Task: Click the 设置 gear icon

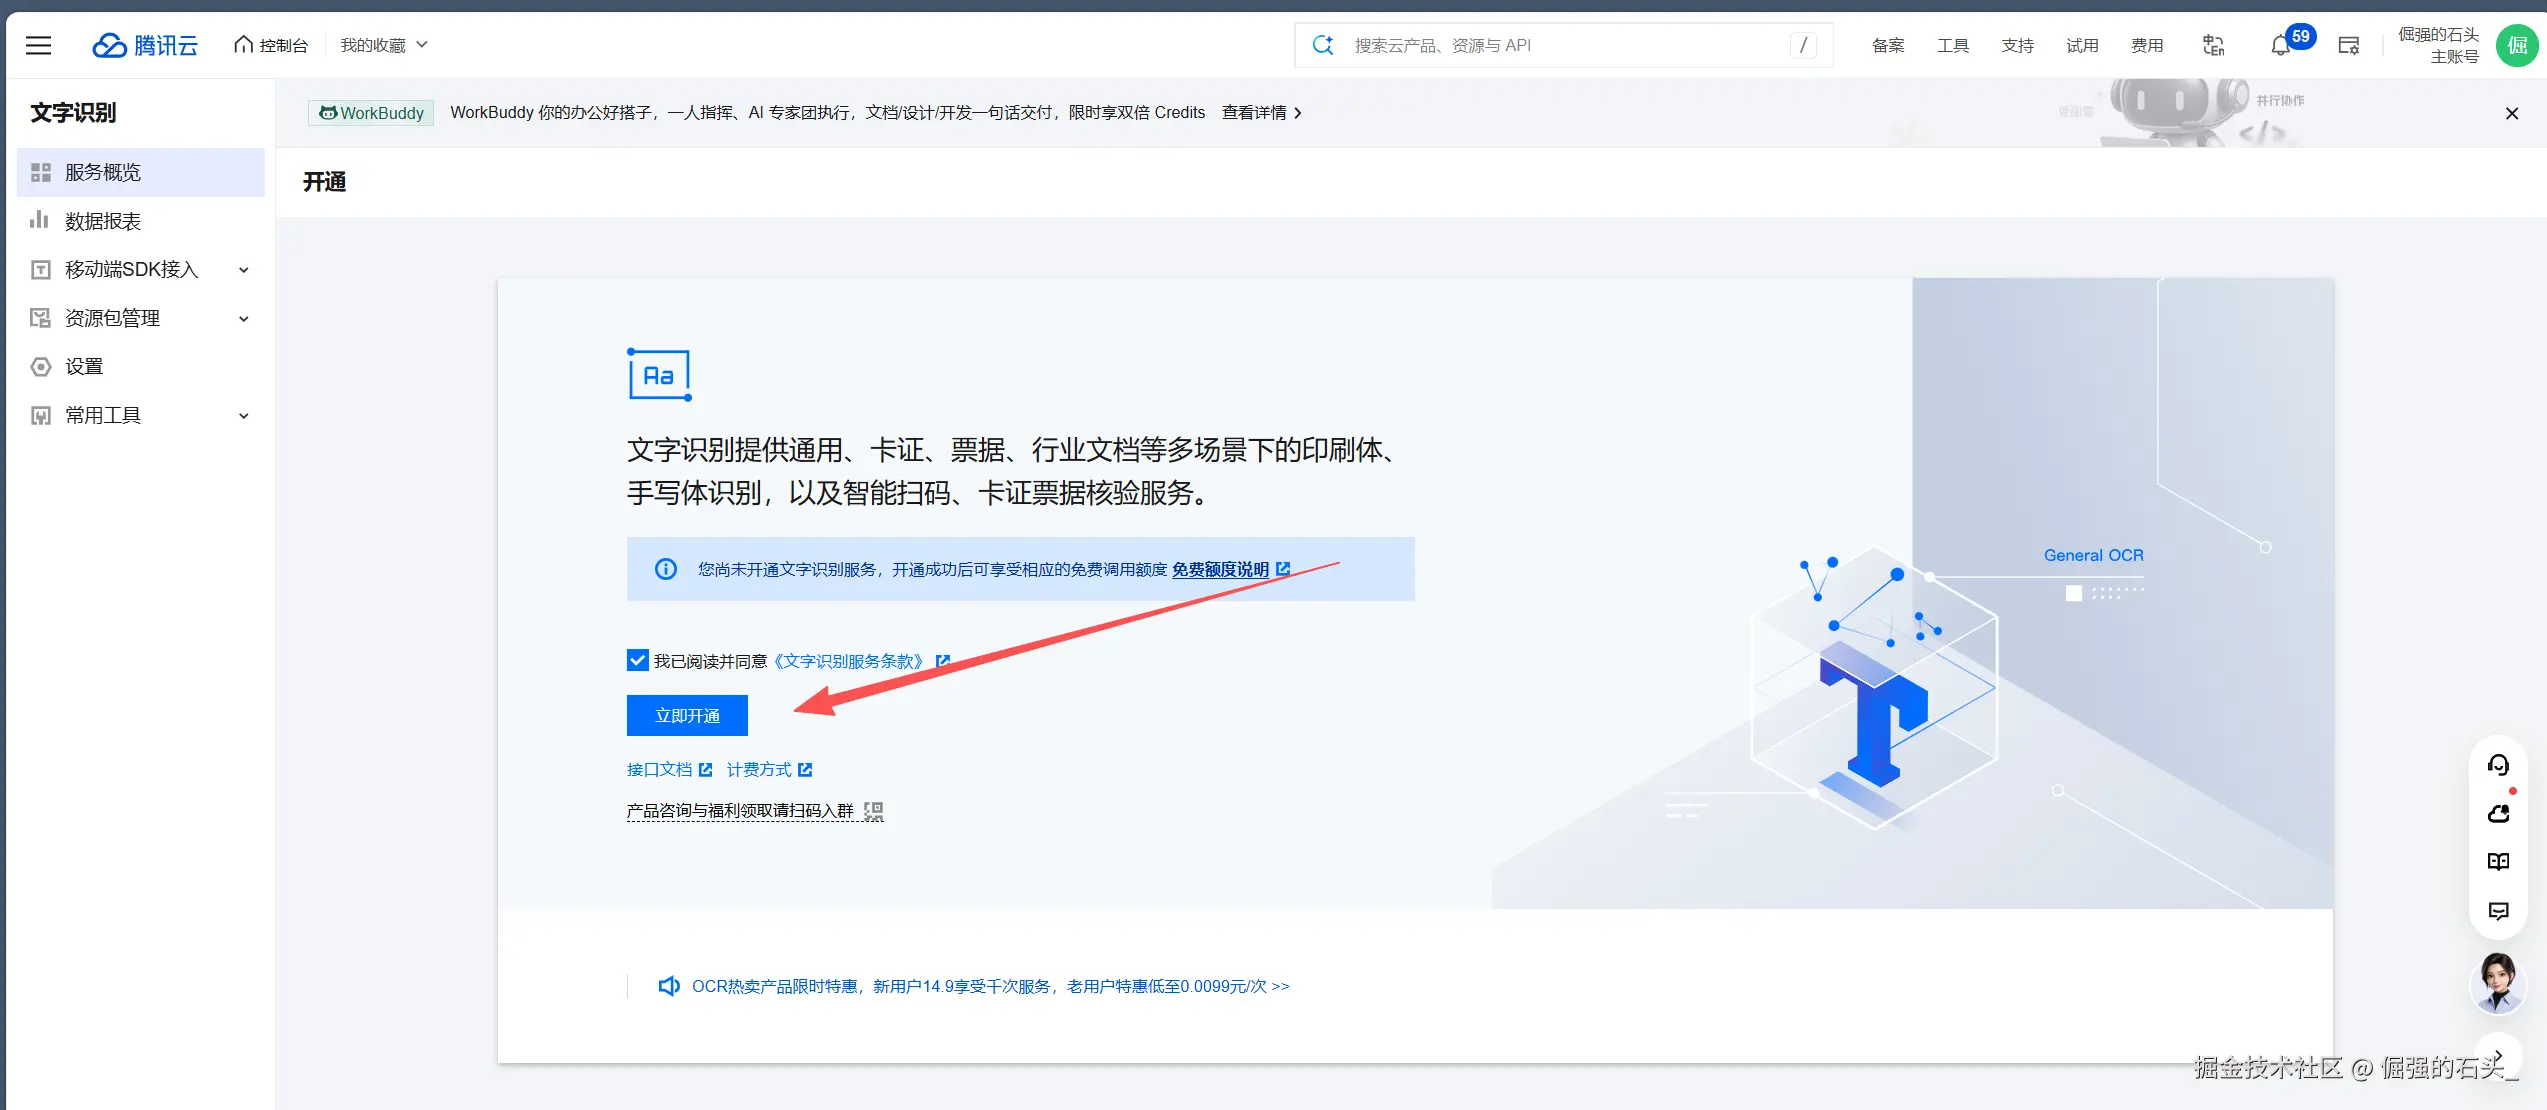Action: point(40,366)
